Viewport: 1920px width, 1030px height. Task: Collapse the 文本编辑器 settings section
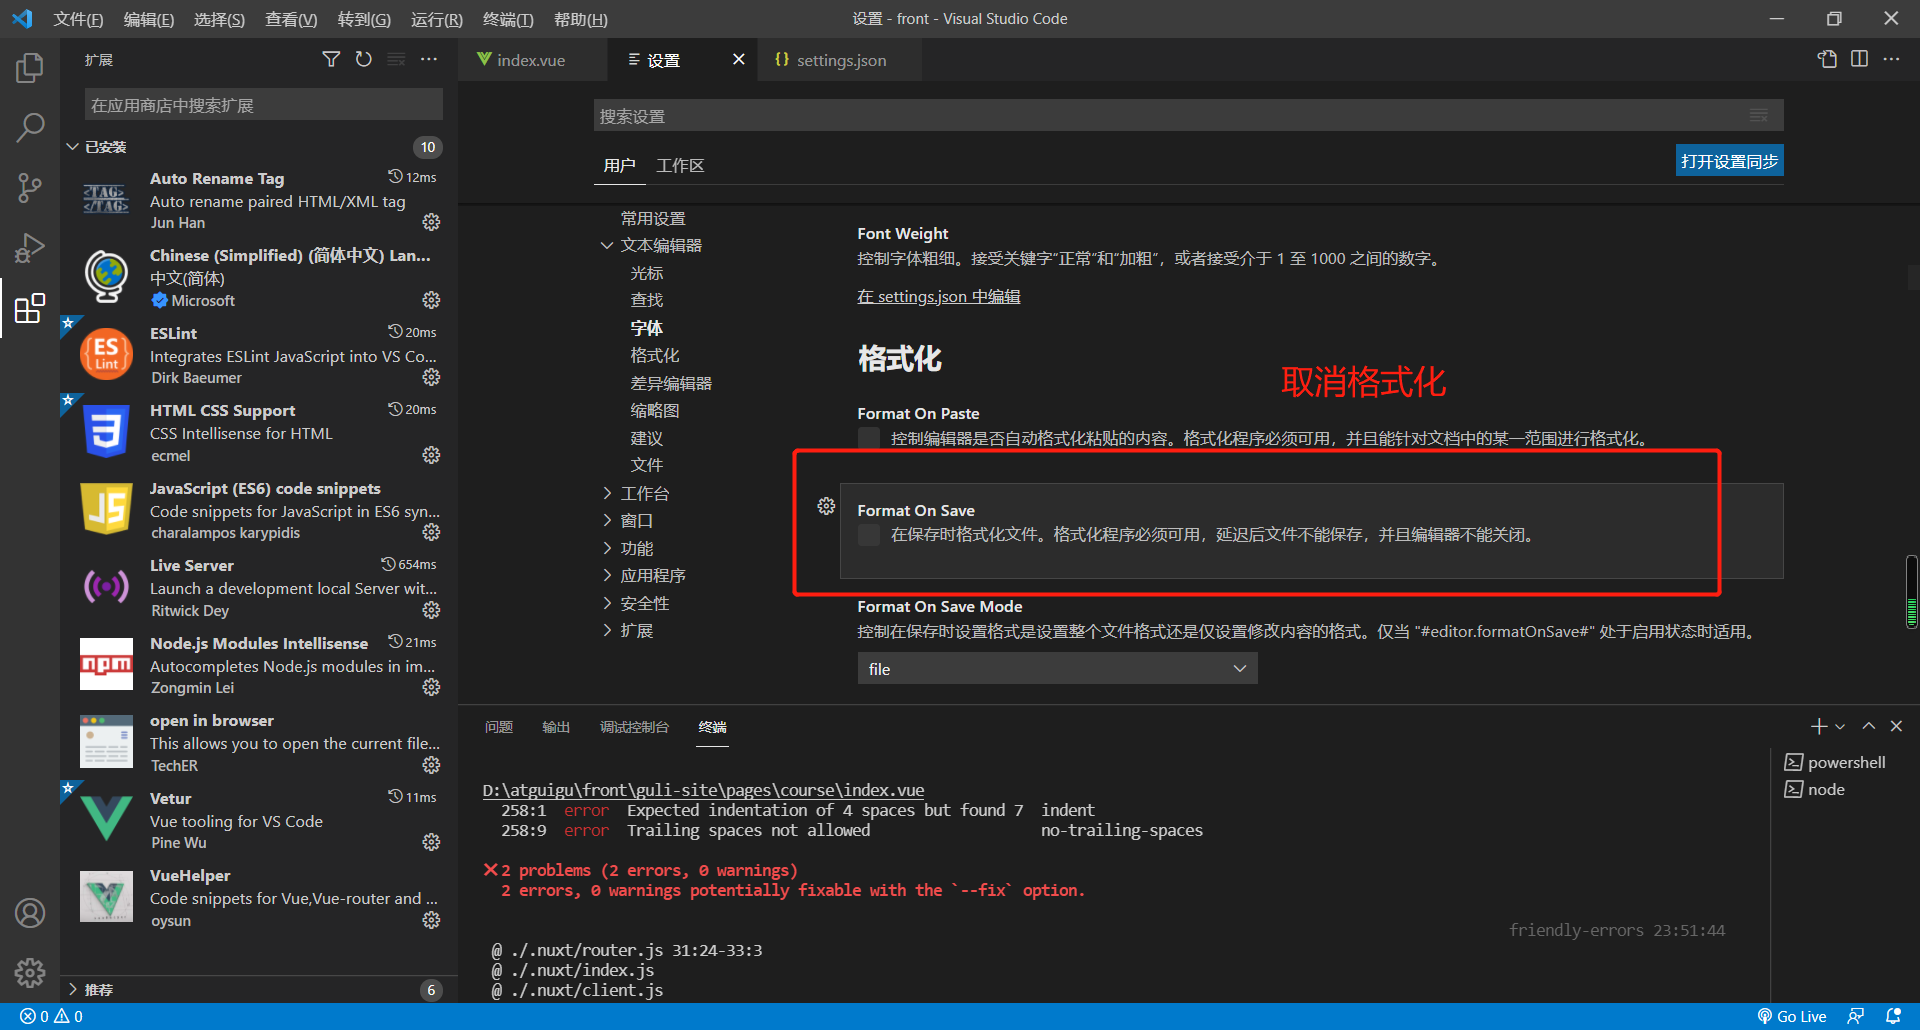click(x=607, y=244)
